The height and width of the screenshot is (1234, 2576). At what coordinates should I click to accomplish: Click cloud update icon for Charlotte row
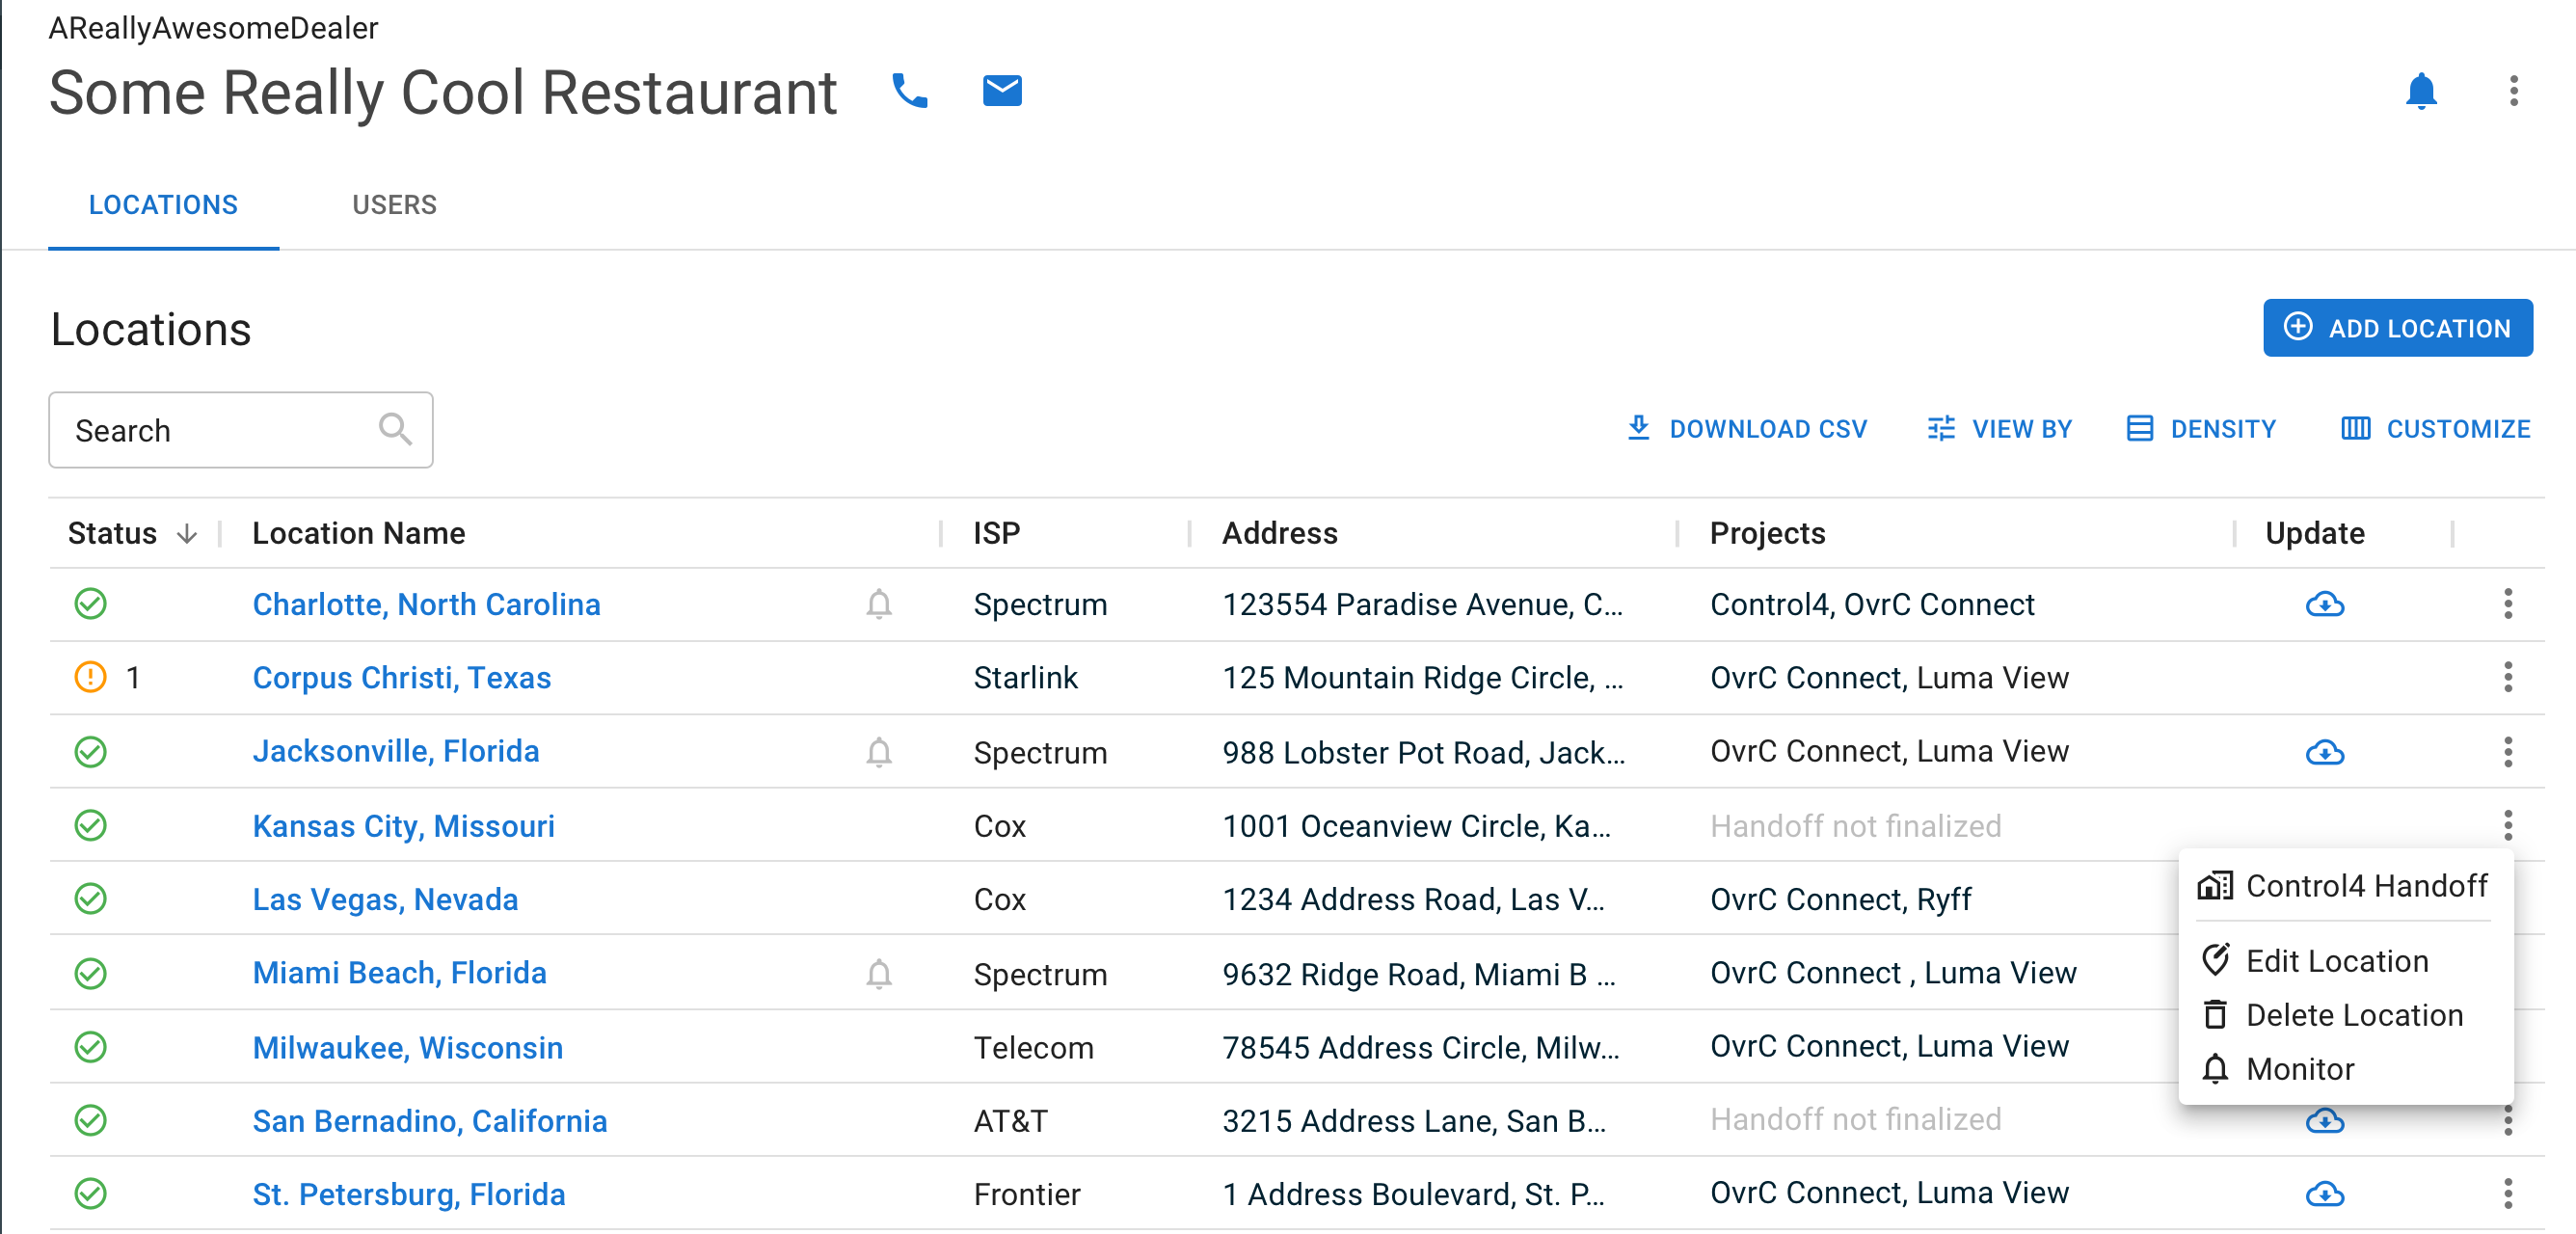2325,604
